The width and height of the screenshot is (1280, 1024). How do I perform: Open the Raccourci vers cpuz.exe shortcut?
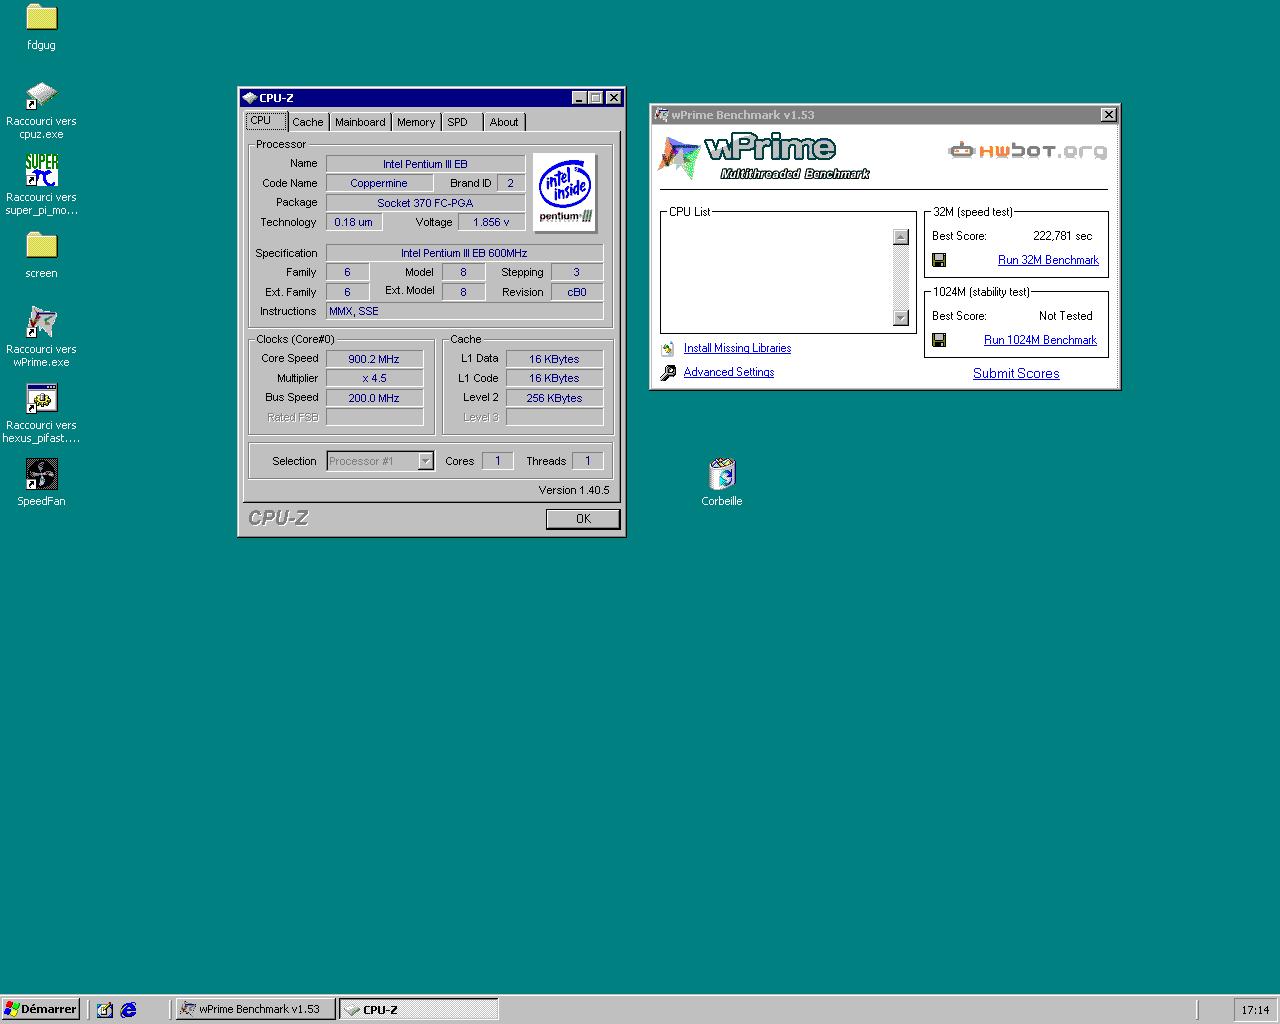coord(41,96)
